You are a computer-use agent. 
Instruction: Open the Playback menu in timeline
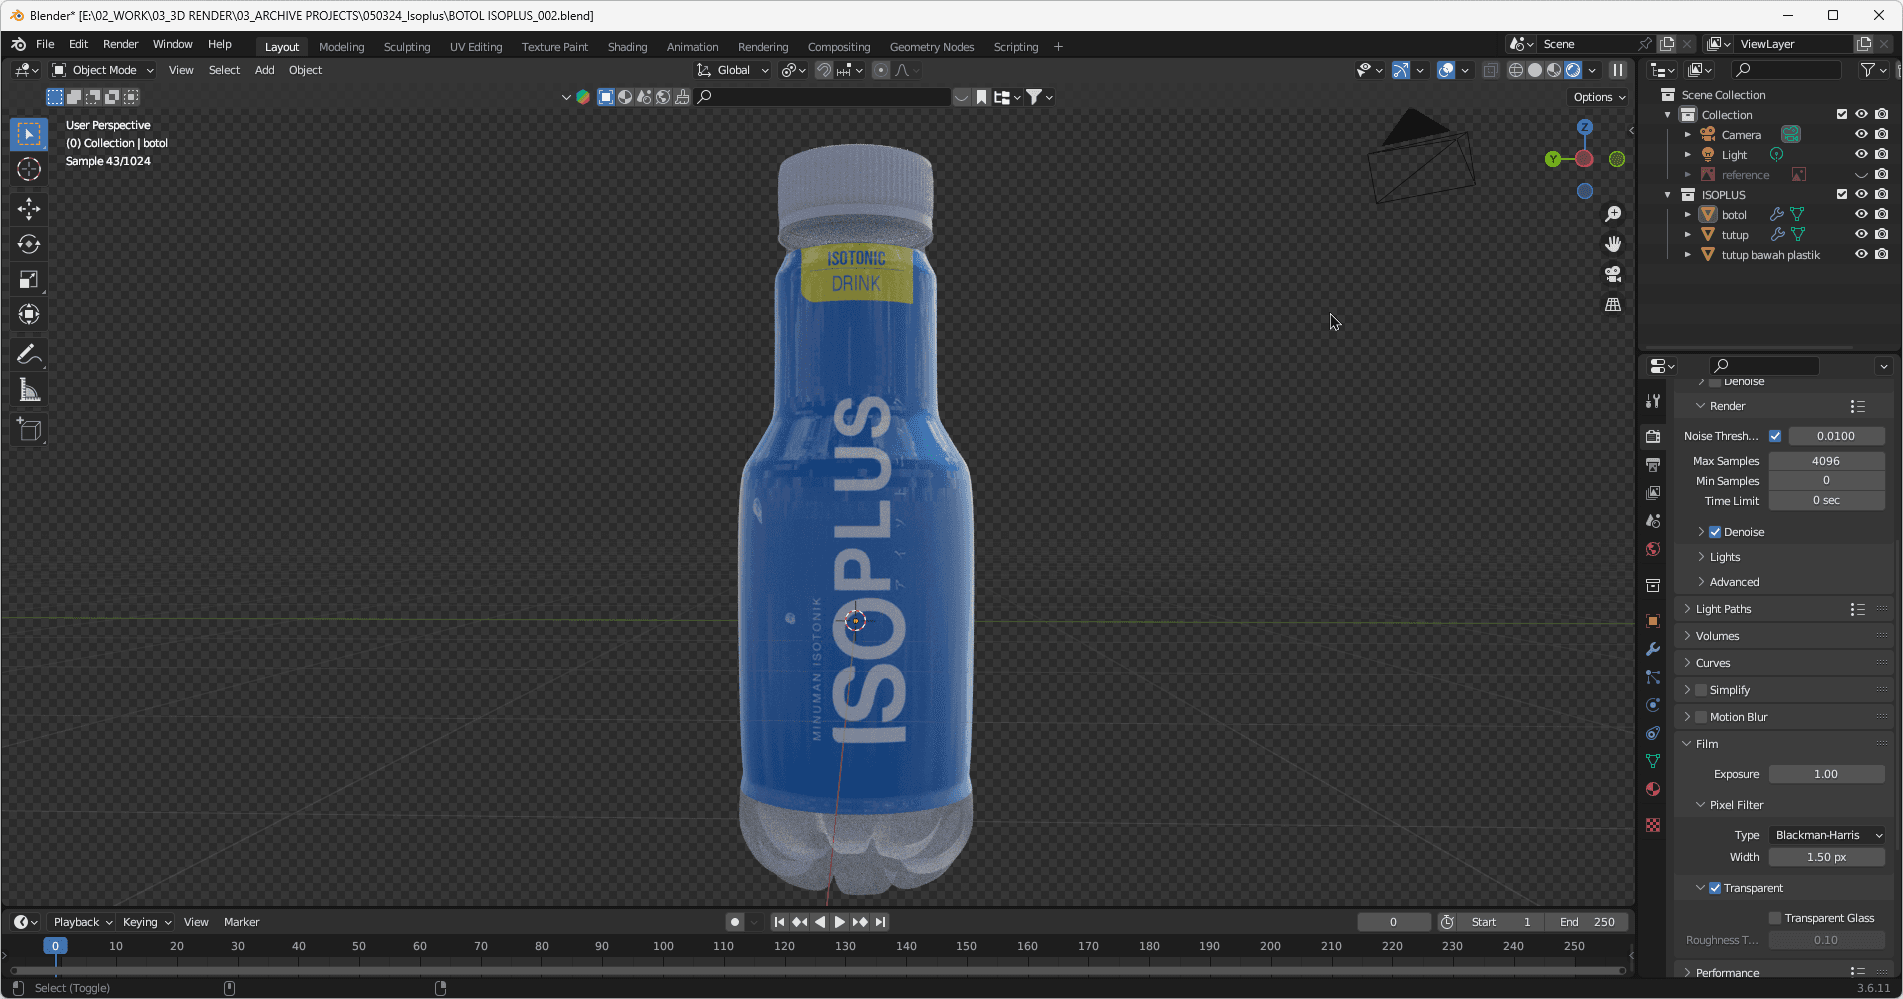click(x=82, y=922)
